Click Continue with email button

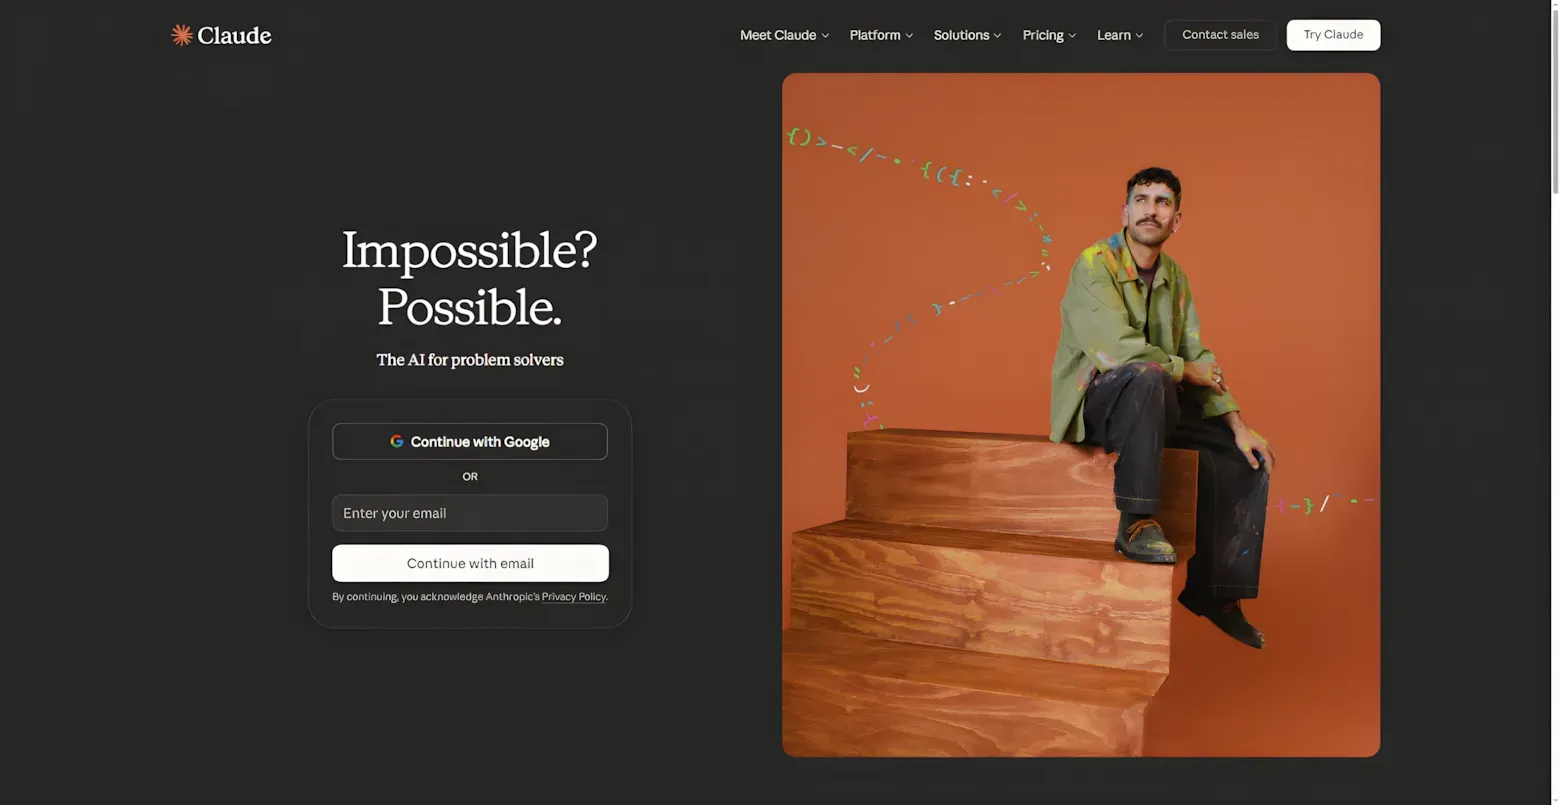click(x=470, y=563)
